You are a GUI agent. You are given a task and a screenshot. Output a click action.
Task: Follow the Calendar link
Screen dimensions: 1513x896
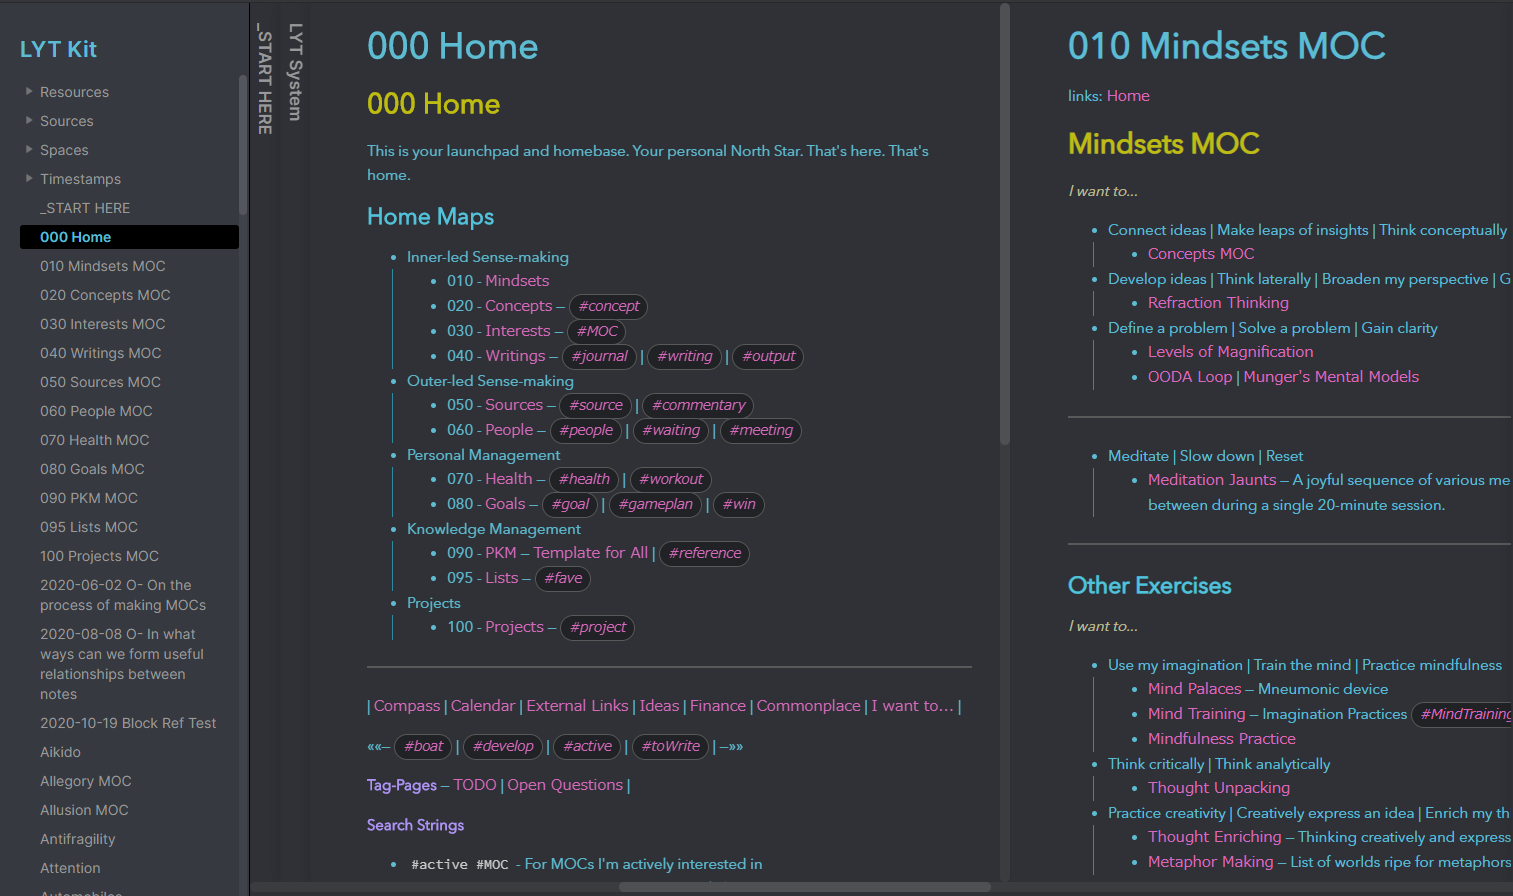point(482,706)
